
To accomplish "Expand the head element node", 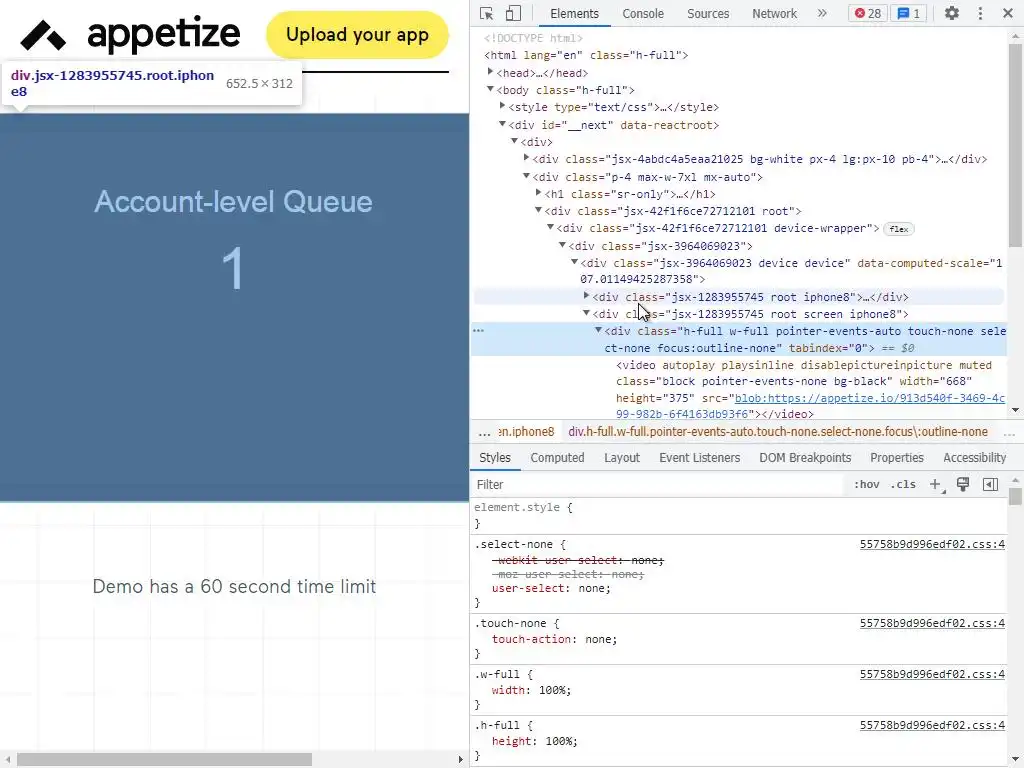I will (490, 72).
